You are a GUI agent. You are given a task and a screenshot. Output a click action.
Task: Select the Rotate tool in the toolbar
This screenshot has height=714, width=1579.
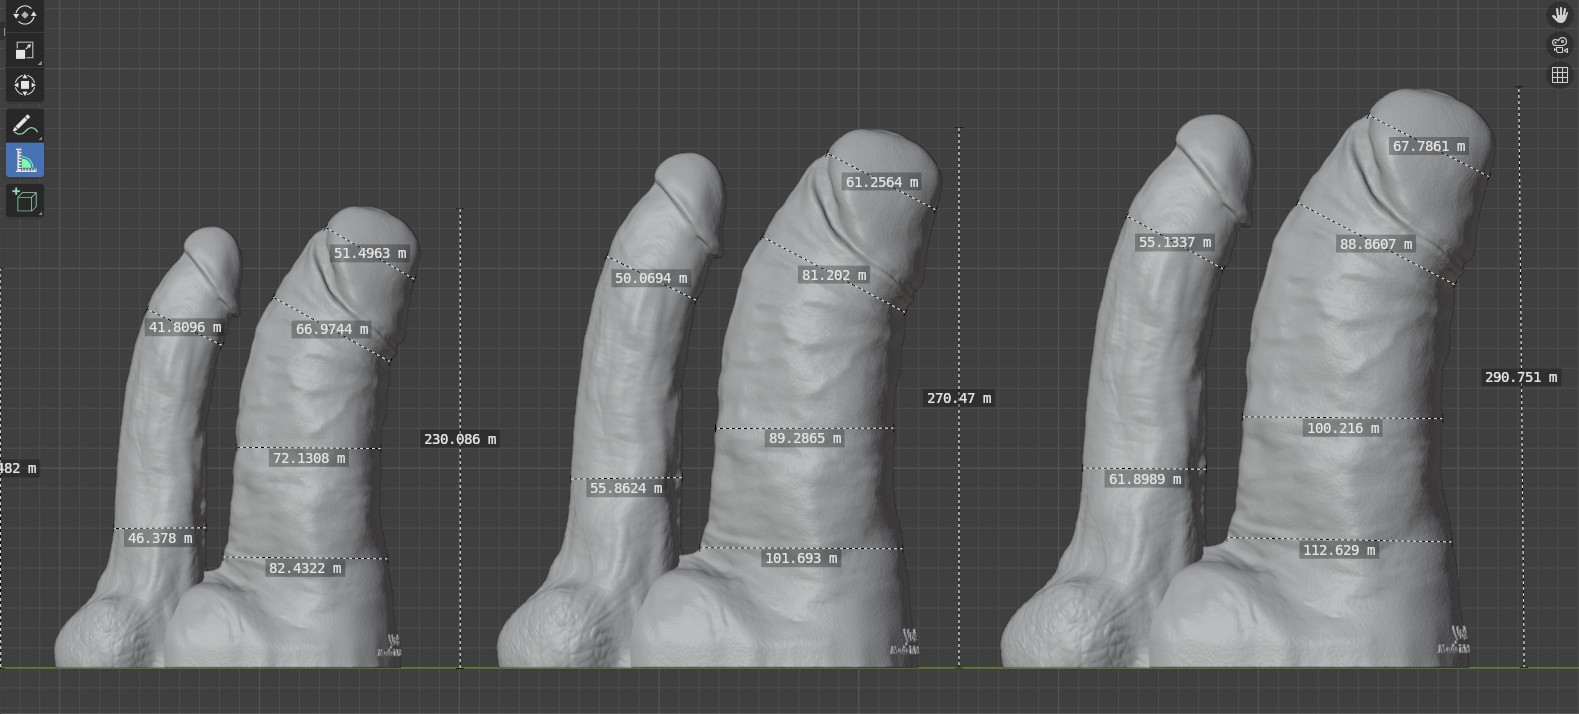(25, 14)
